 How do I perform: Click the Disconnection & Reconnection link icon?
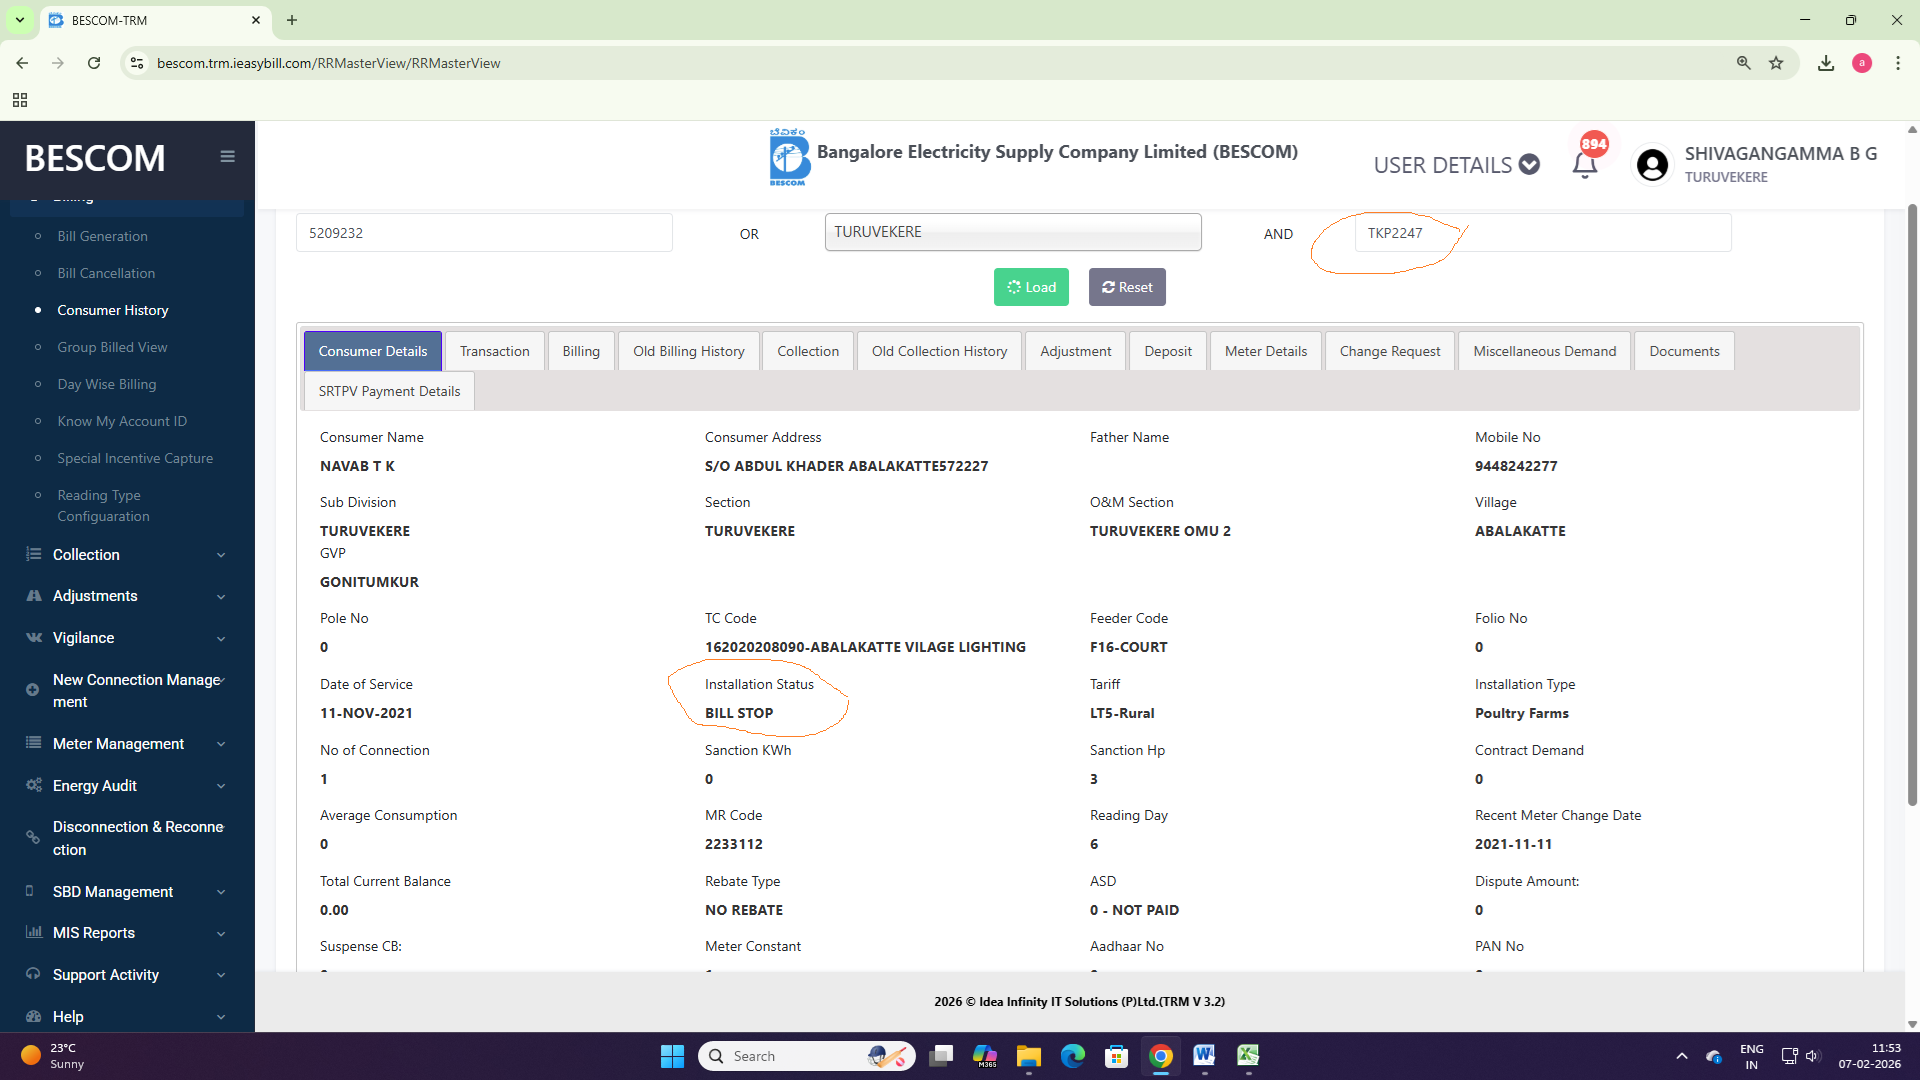[x=32, y=838]
